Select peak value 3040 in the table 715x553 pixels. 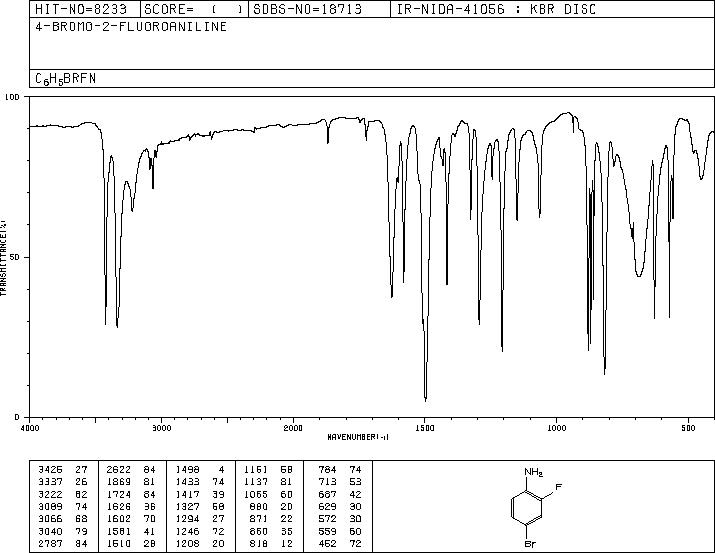tap(50, 532)
